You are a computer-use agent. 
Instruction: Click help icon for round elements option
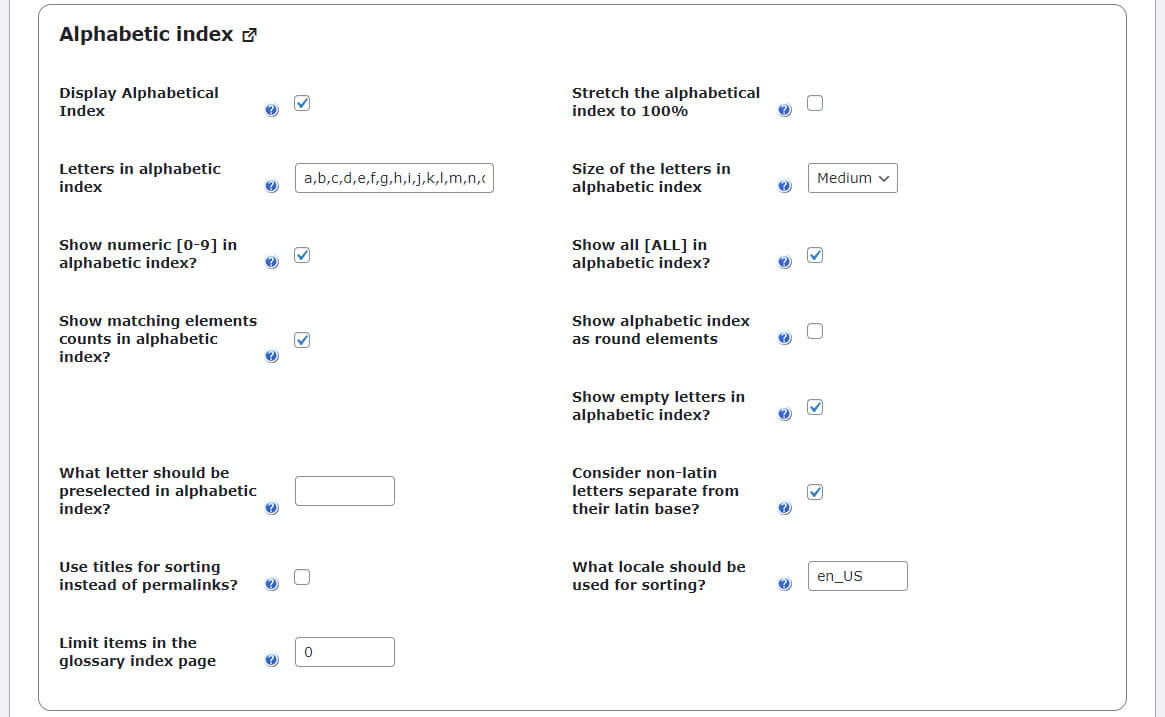point(784,338)
